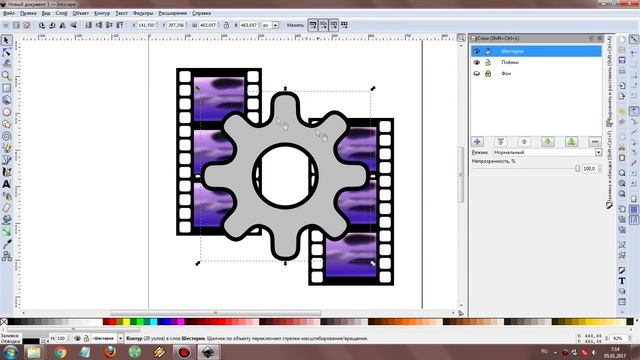Toggle status bar layer visibility eye
Image resolution: width=640 pixels, height=360 pixels.
pos(77,339)
